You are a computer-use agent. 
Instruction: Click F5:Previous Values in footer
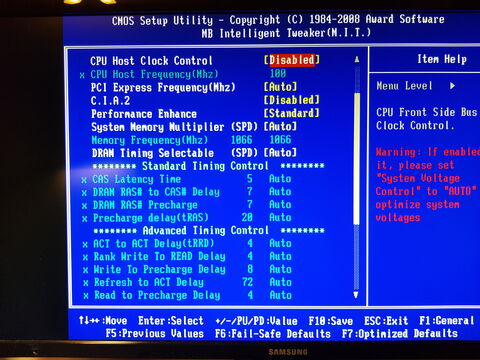coord(155,333)
